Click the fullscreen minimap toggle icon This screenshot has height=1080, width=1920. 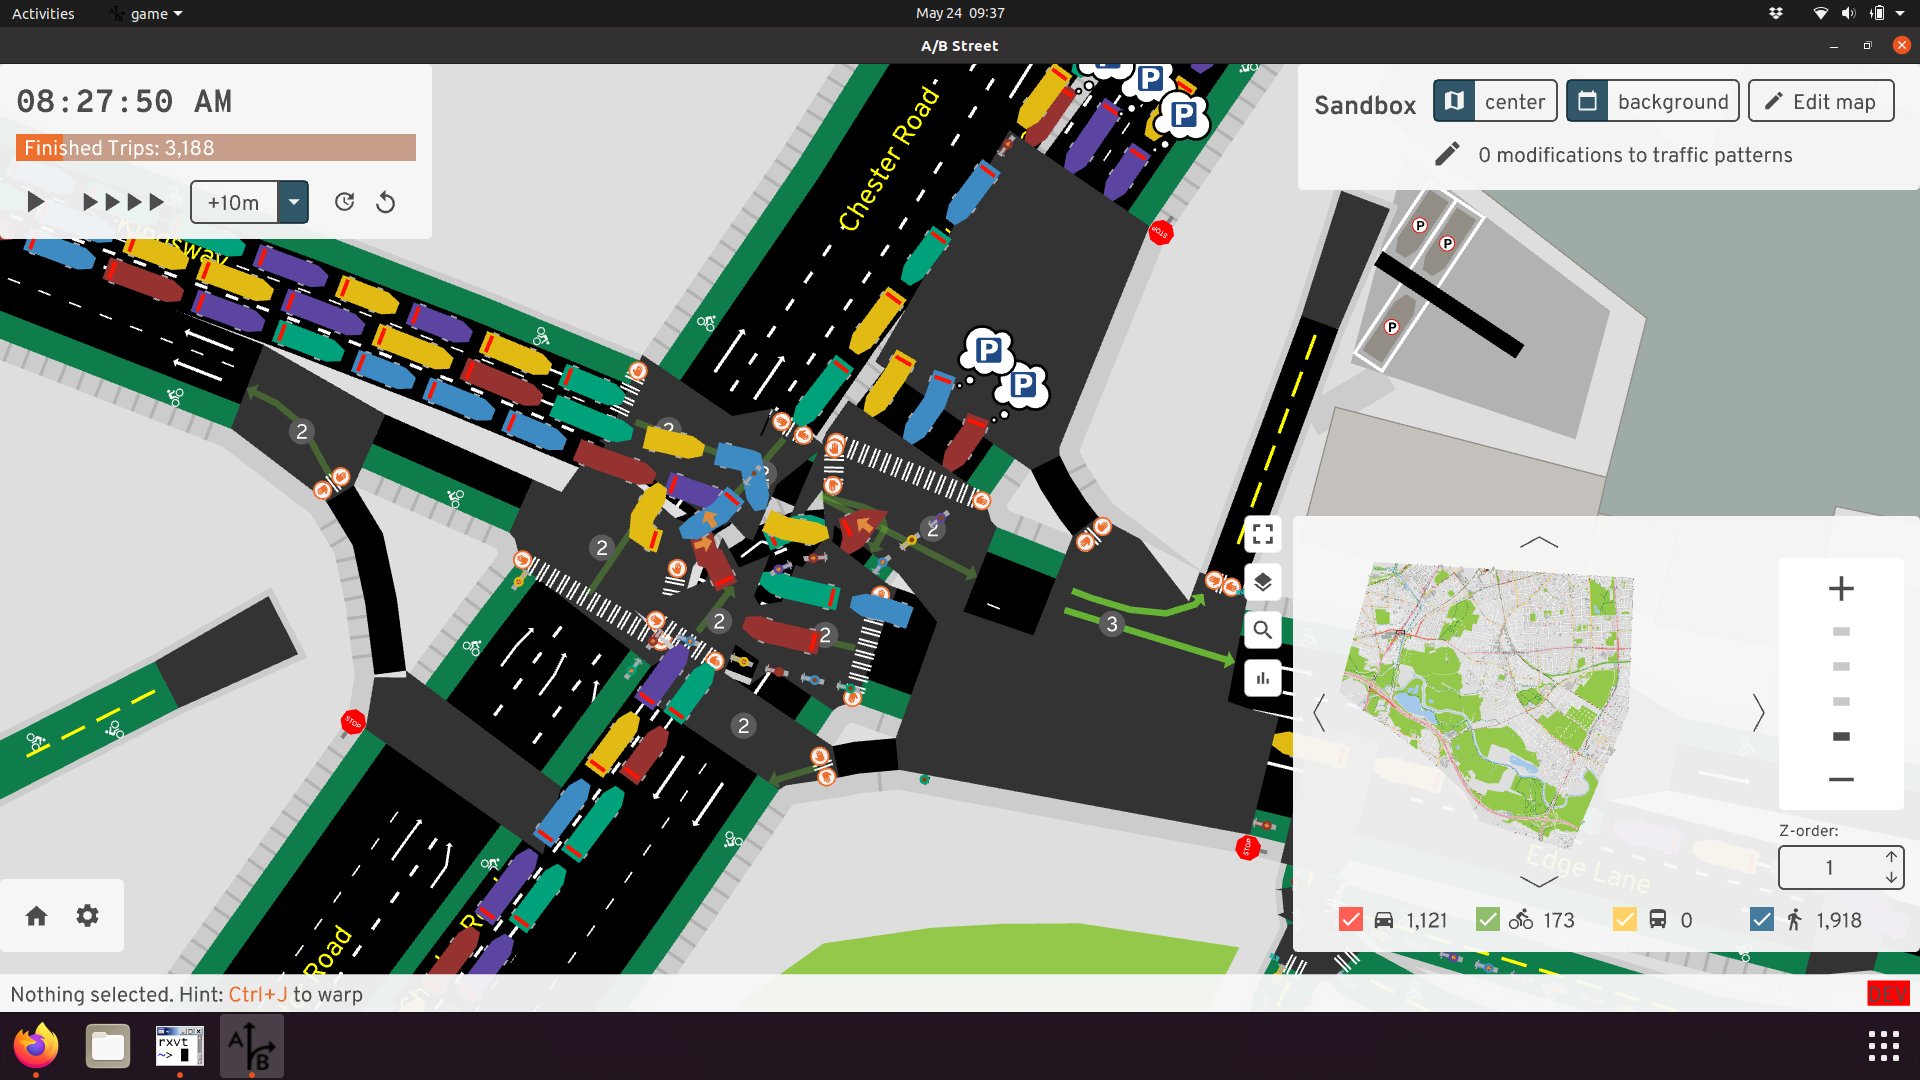pos(1263,534)
